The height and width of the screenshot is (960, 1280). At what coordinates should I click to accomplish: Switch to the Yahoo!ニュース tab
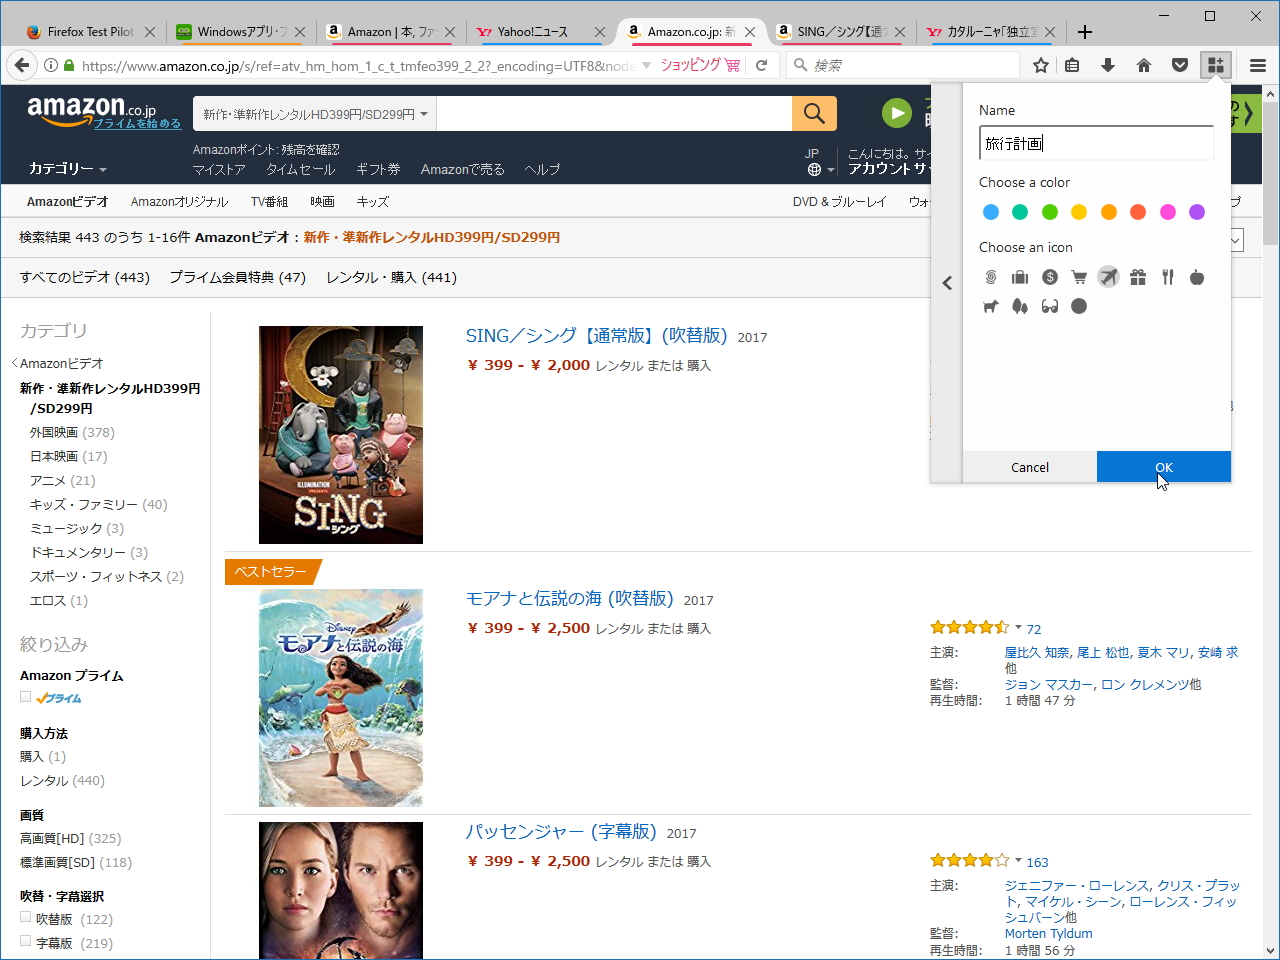click(x=540, y=32)
